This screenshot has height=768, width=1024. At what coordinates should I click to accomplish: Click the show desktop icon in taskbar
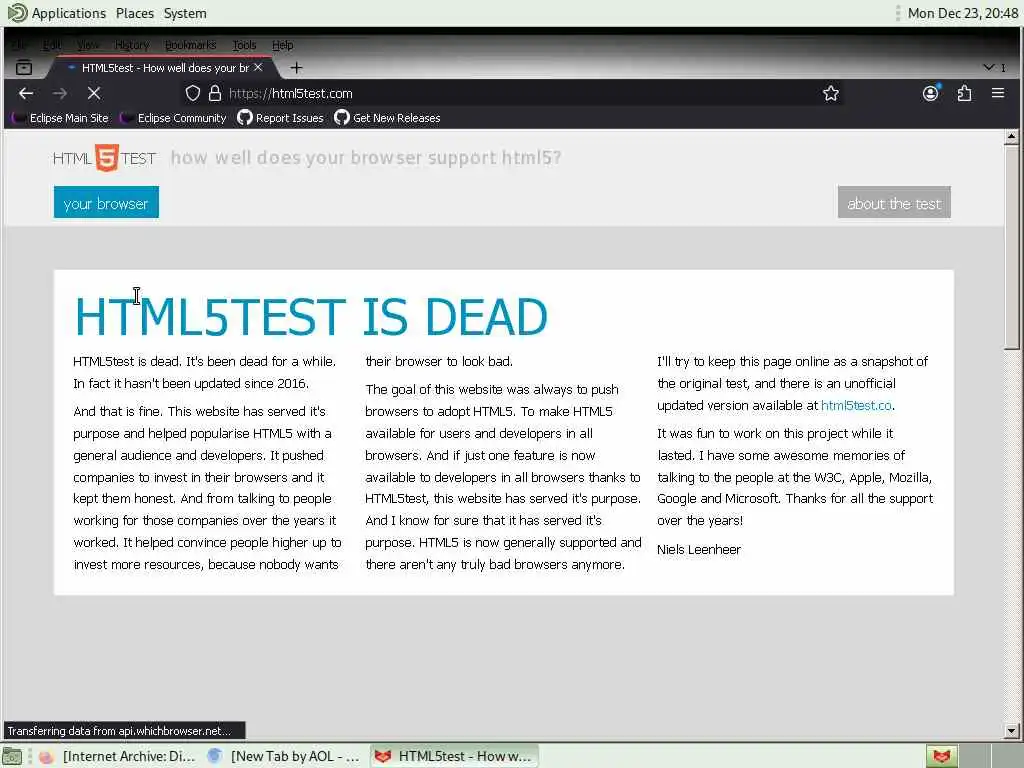pyautogui.click(x=12, y=756)
